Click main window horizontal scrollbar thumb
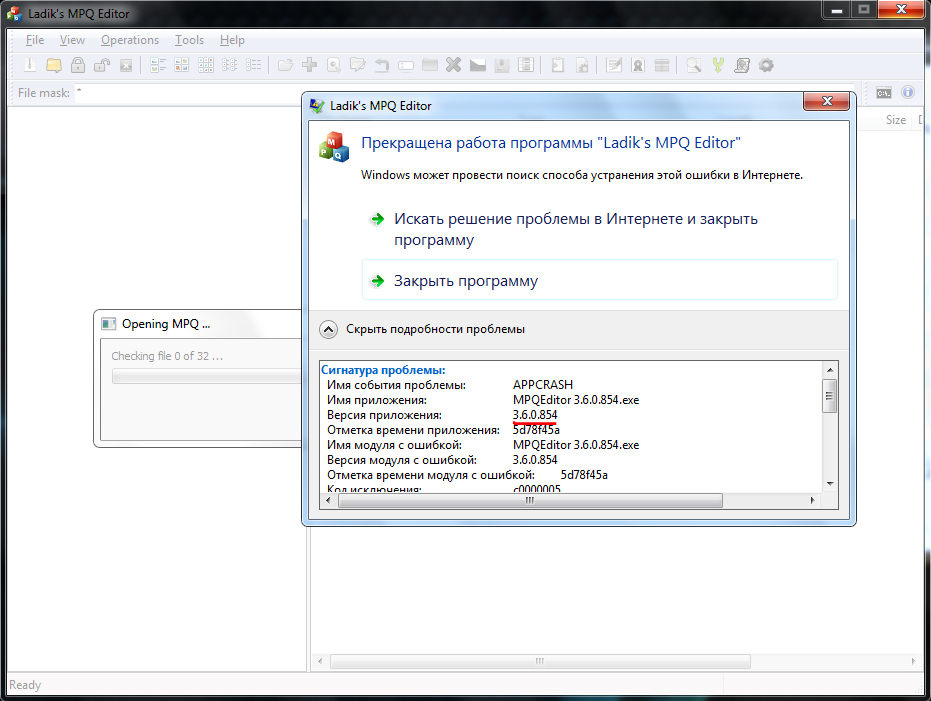Screen dimensions: 931x701 540,661
